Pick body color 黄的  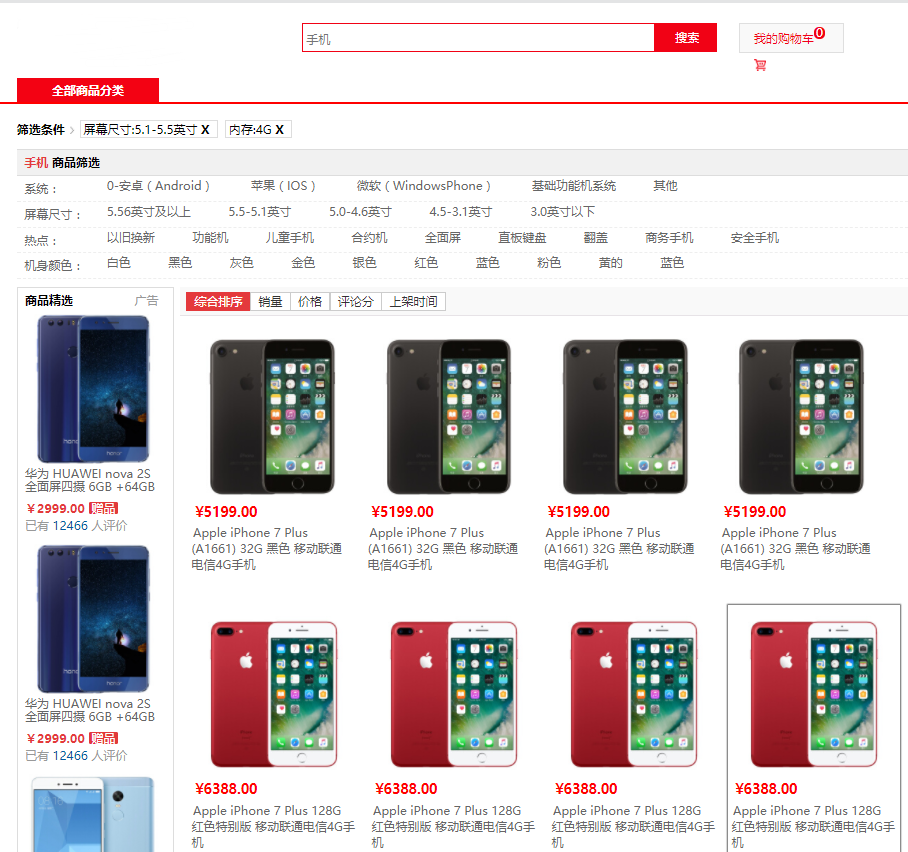click(x=610, y=263)
